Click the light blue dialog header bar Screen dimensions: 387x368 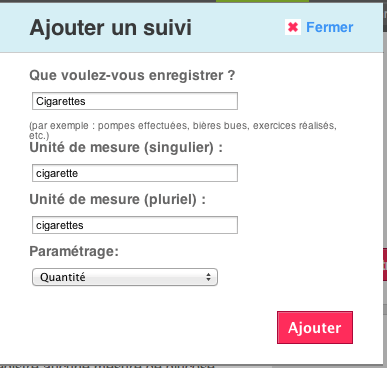click(192, 27)
